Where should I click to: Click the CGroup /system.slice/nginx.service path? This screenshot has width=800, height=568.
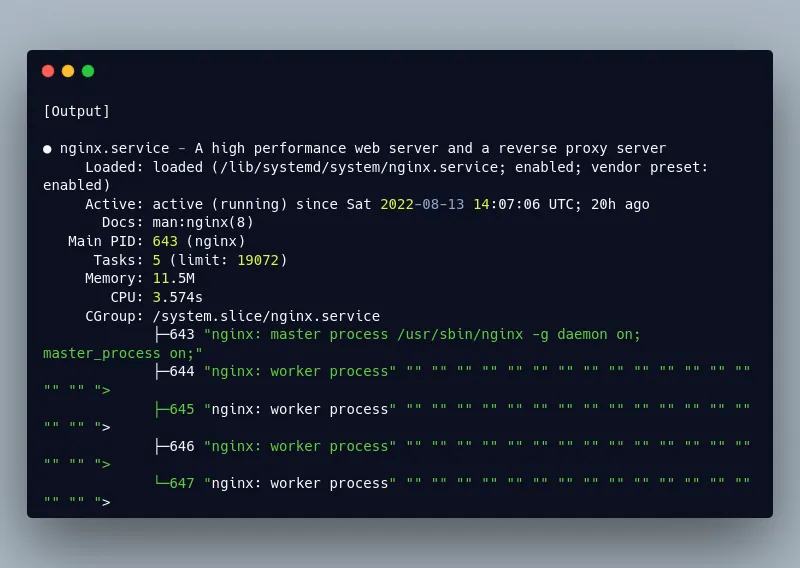(x=266, y=316)
